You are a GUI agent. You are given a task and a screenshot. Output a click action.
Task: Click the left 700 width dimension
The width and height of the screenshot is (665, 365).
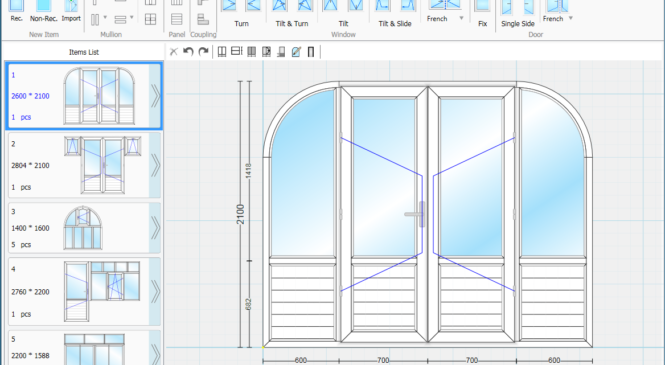click(x=383, y=360)
